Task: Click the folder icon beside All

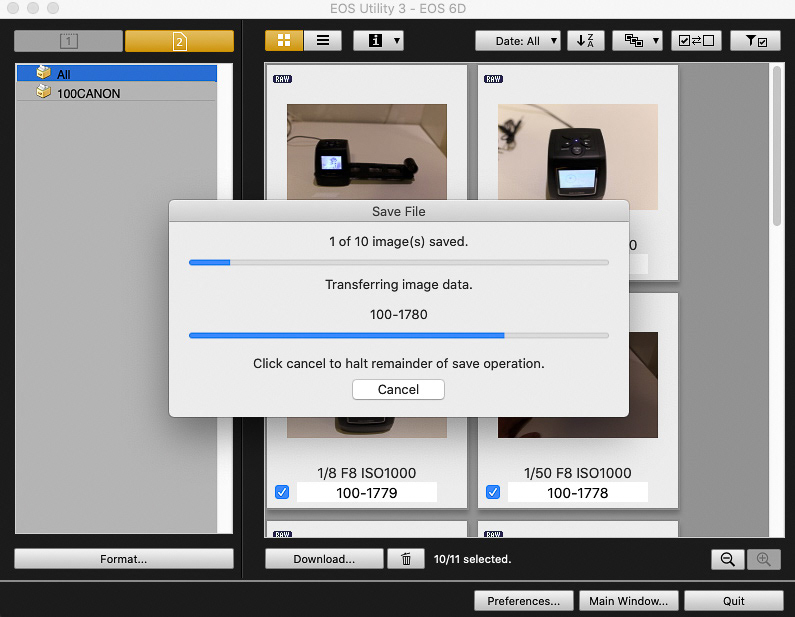Action: click(x=44, y=72)
